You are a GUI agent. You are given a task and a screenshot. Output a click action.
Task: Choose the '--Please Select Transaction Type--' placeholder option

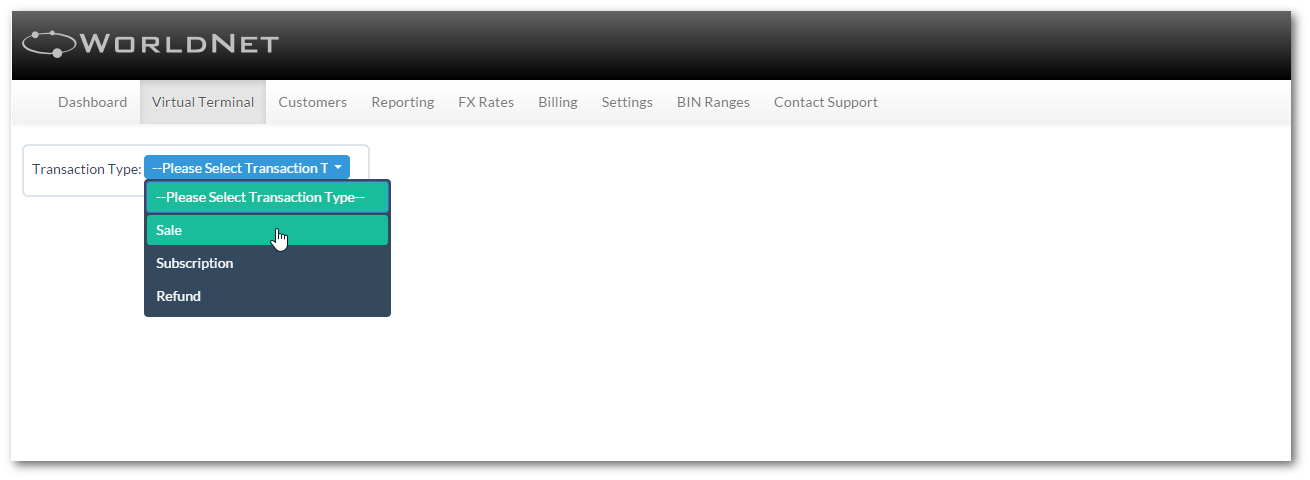click(x=267, y=197)
